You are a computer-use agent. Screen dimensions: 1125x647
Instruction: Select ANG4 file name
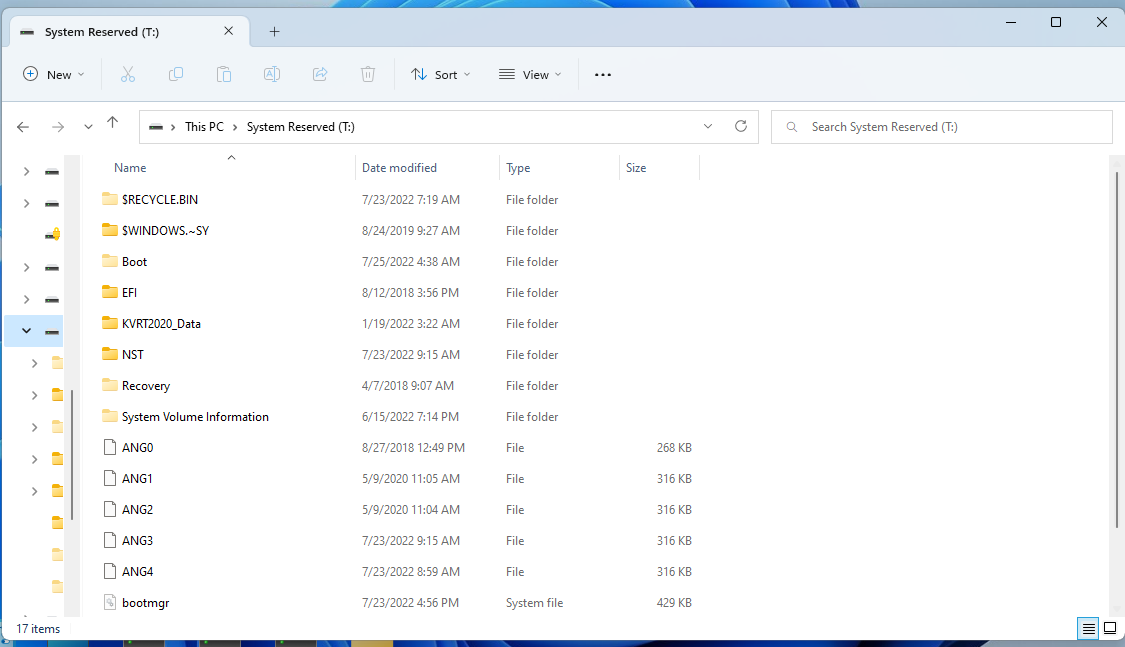point(137,572)
